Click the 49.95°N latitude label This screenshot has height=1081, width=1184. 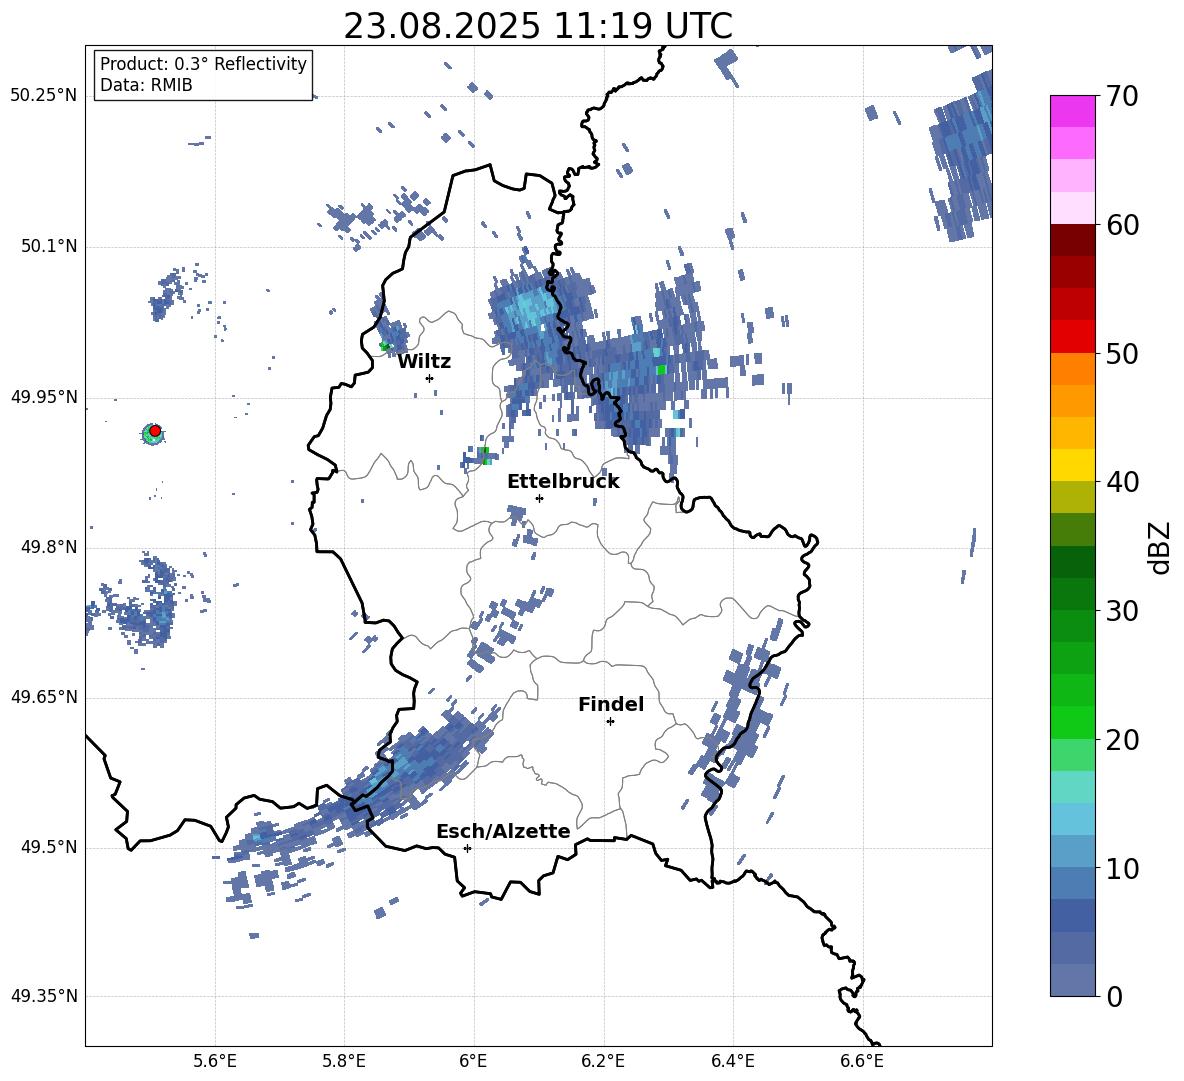click(44, 397)
